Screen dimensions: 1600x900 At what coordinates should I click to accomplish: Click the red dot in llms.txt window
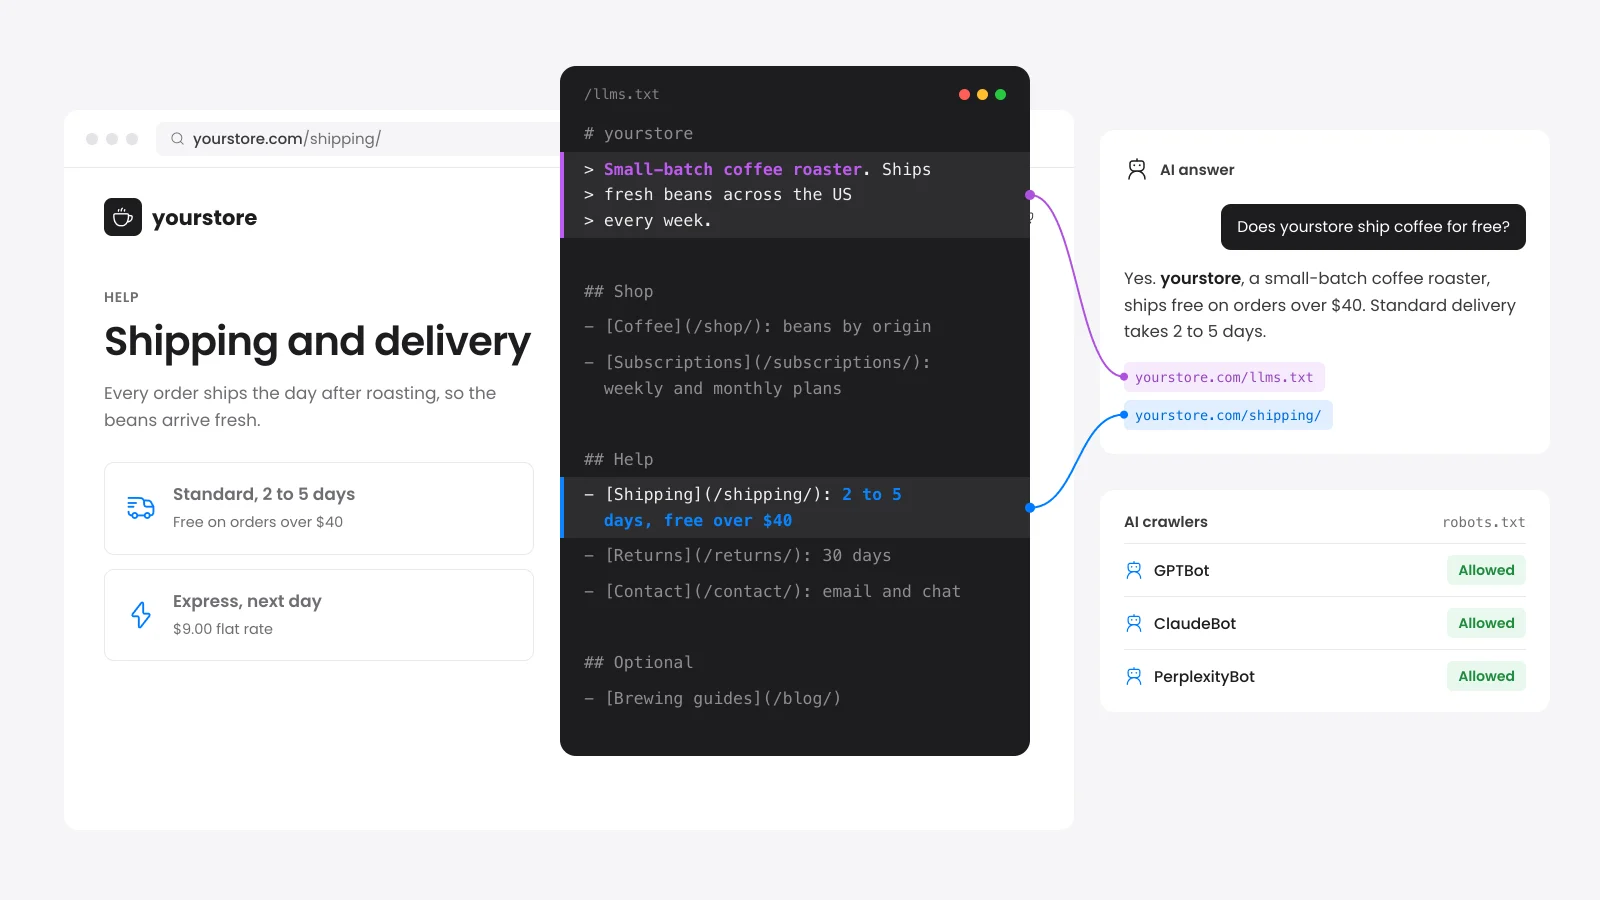click(x=964, y=94)
